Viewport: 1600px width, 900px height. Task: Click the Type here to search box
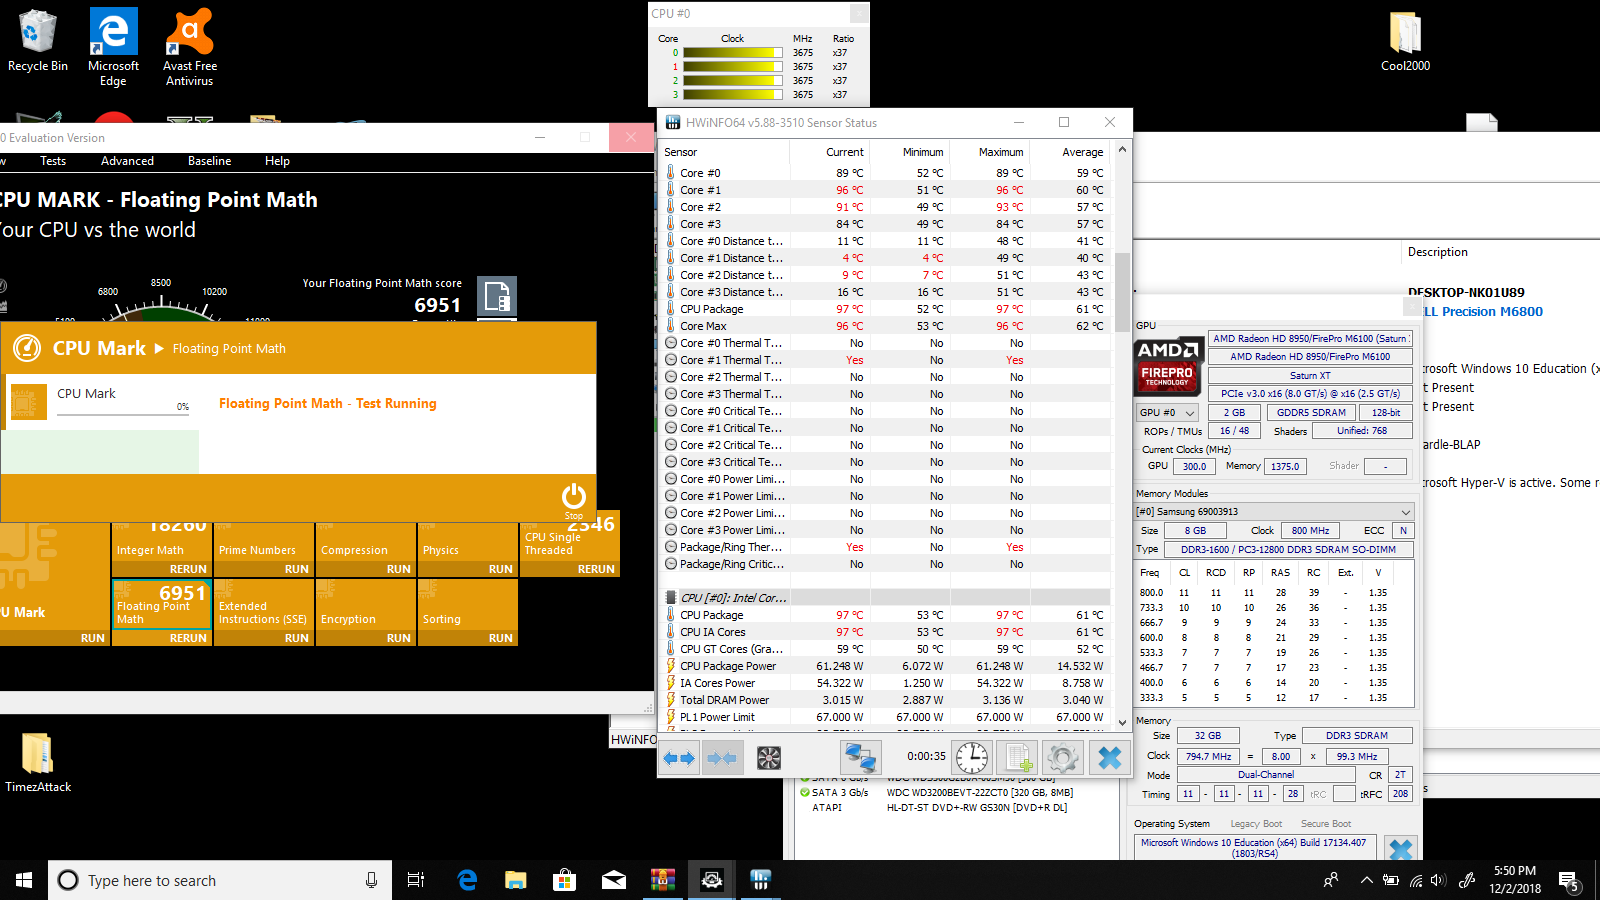[x=220, y=880]
